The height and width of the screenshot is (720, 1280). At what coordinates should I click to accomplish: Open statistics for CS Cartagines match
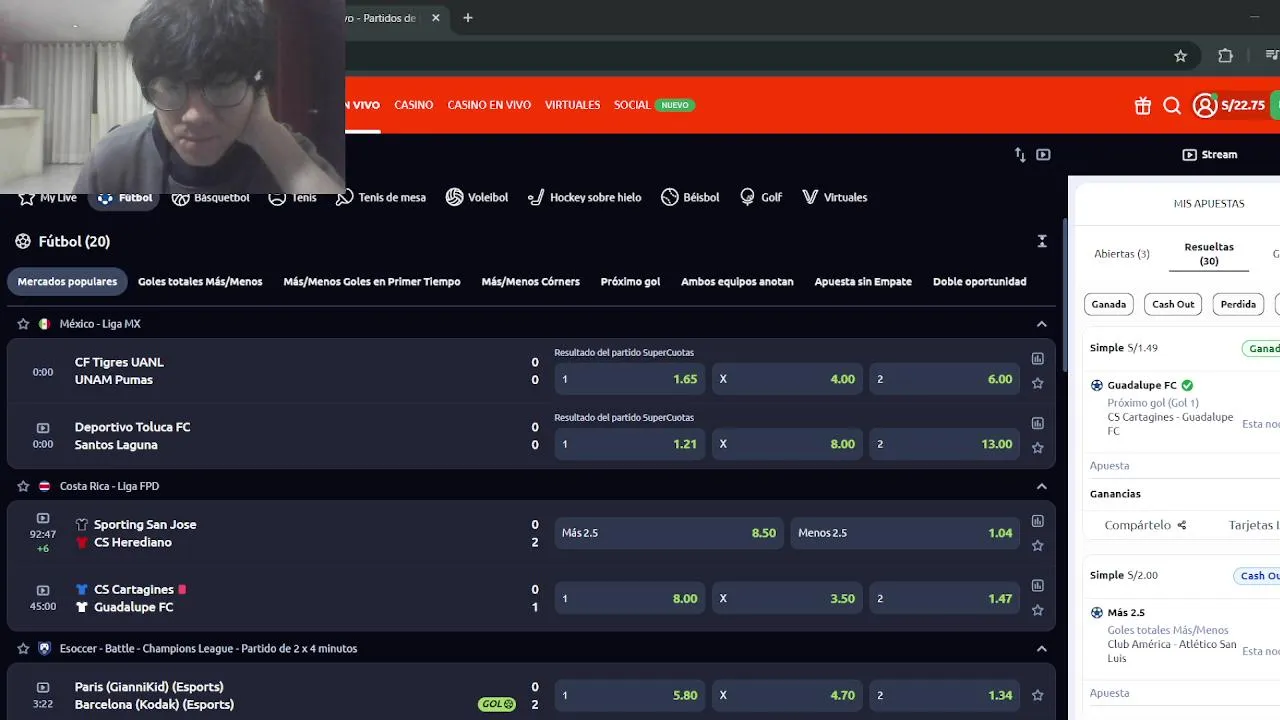click(x=1038, y=586)
